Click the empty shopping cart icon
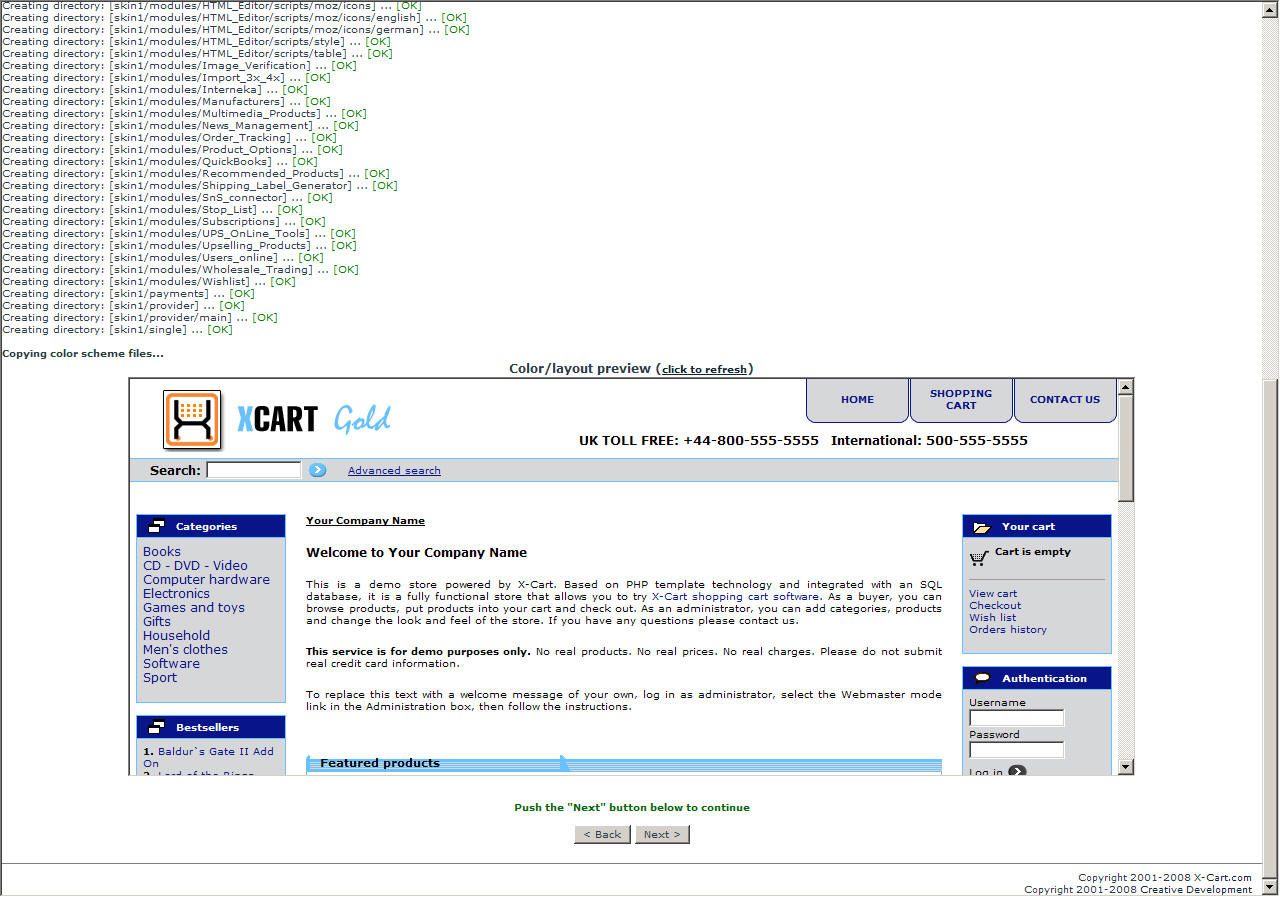 pos(979,558)
